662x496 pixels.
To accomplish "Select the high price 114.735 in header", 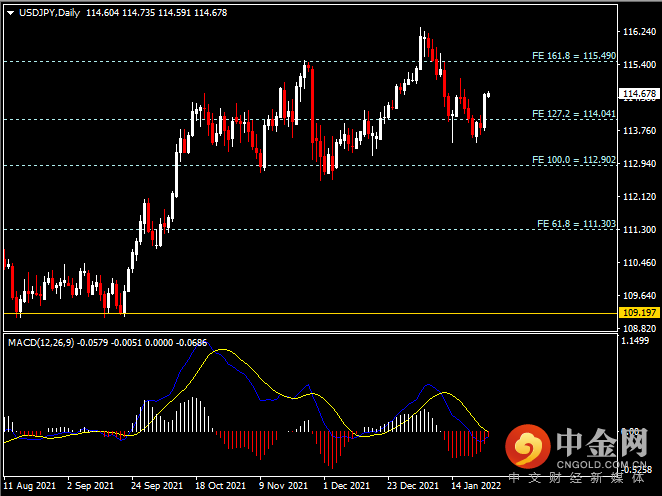I will pyautogui.click(x=138, y=13).
